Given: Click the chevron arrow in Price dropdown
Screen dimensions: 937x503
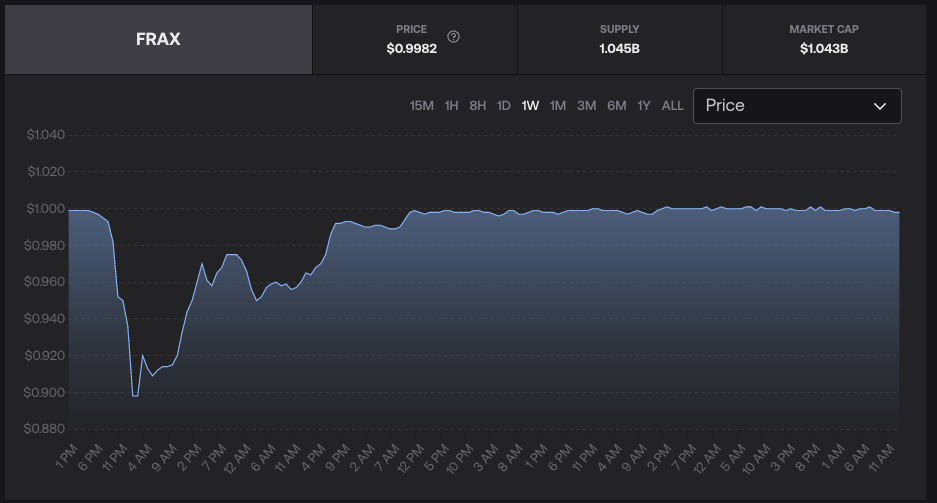Looking at the screenshot, I should [x=880, y=106].
